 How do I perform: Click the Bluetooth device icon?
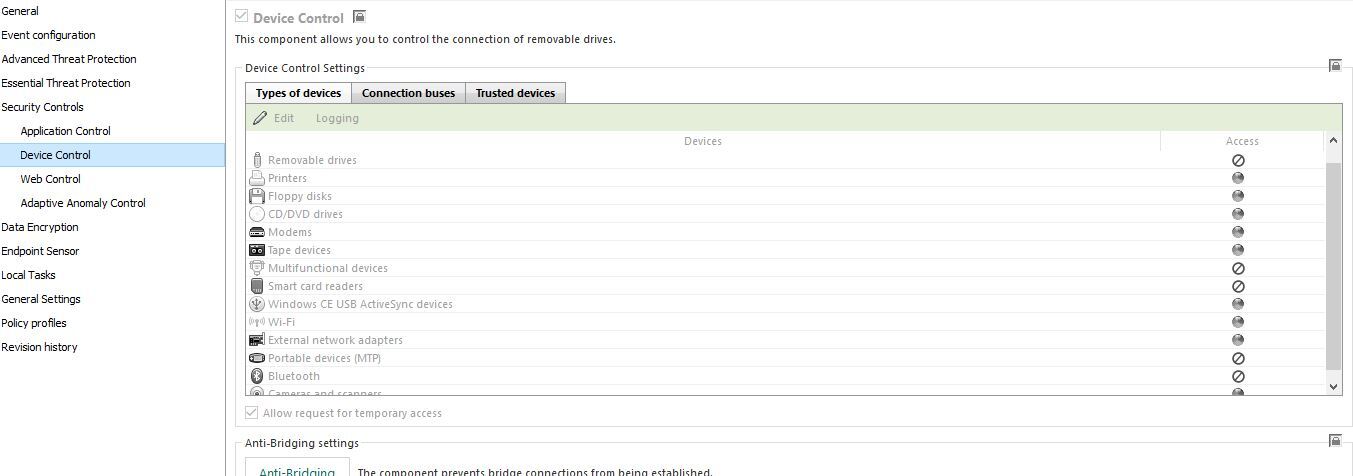(257, 376)
